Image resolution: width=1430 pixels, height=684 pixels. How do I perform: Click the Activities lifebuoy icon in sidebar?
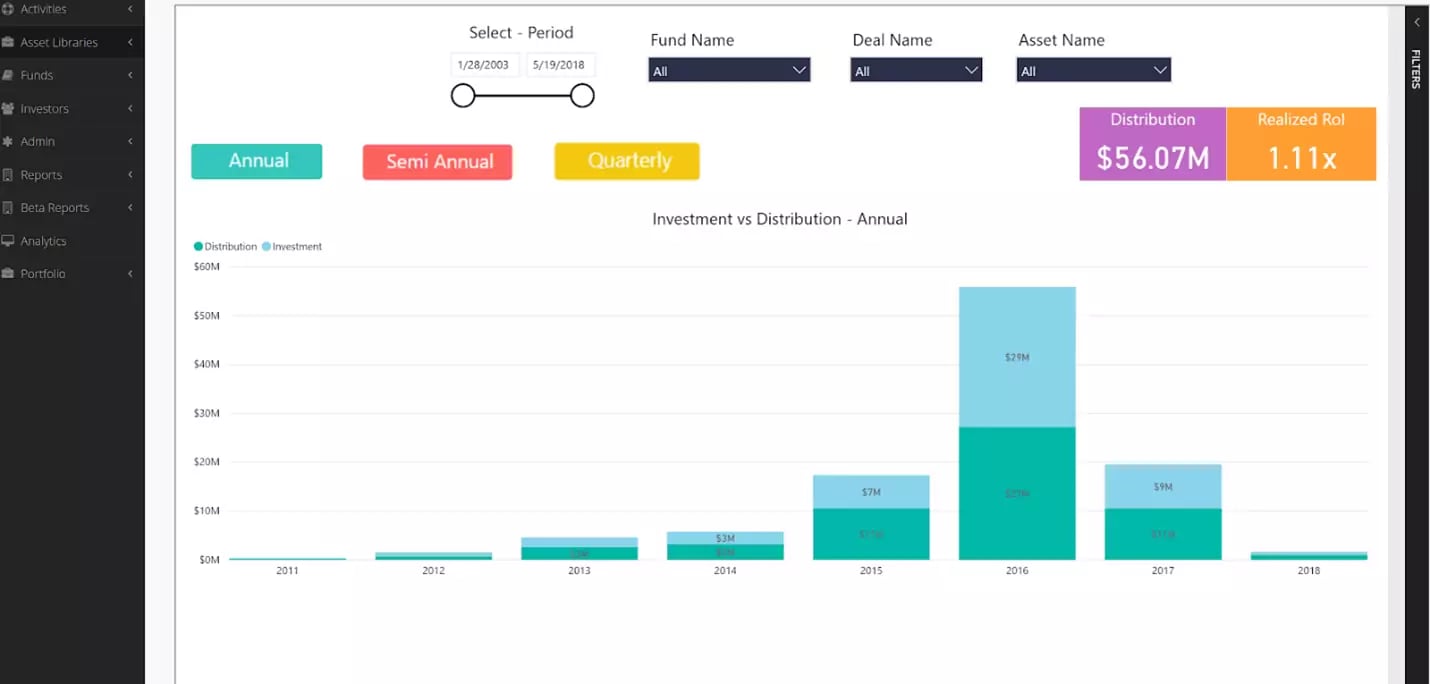[9, 9]
